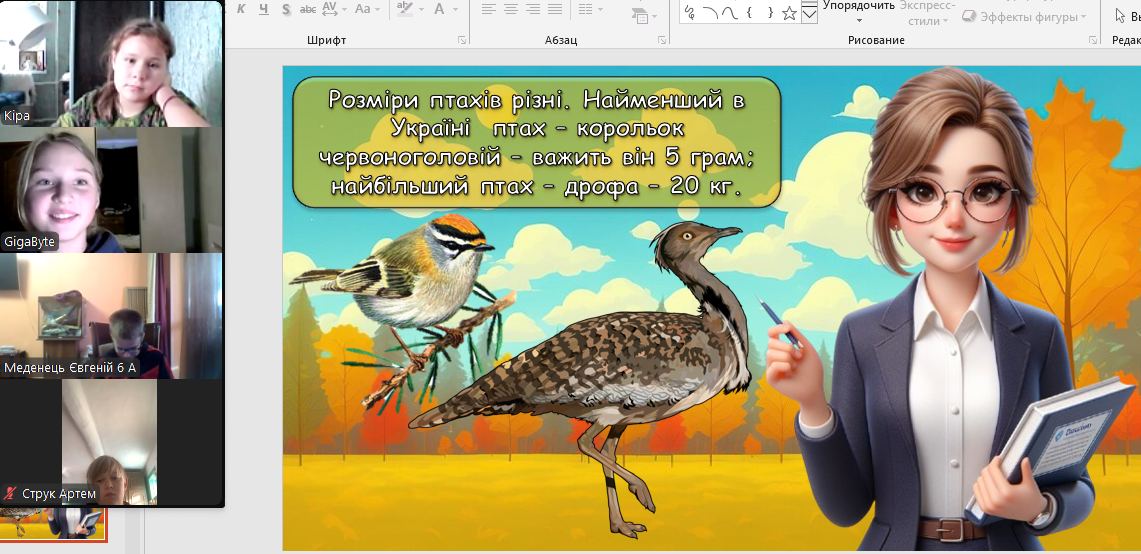Select Кіра's video tile
Image resolution: width=1141 pixels, height=554 pixels.
tap(111, 64)
